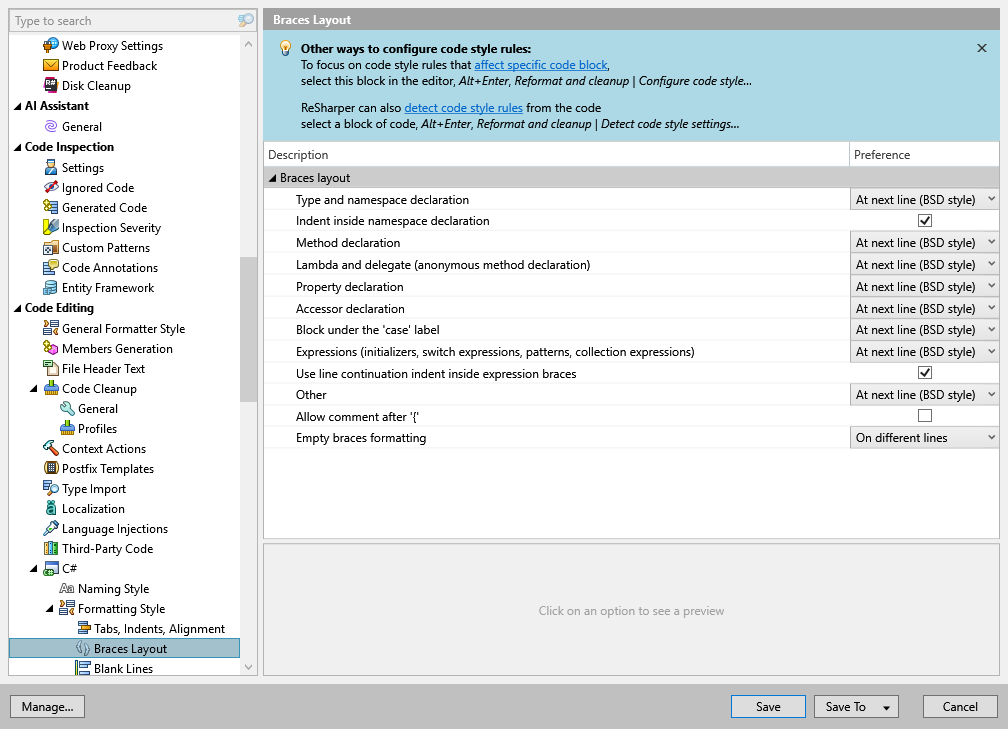Click the Disk Cleanup icon
This screenshot has height=729, width=1008.
point(51,86)
